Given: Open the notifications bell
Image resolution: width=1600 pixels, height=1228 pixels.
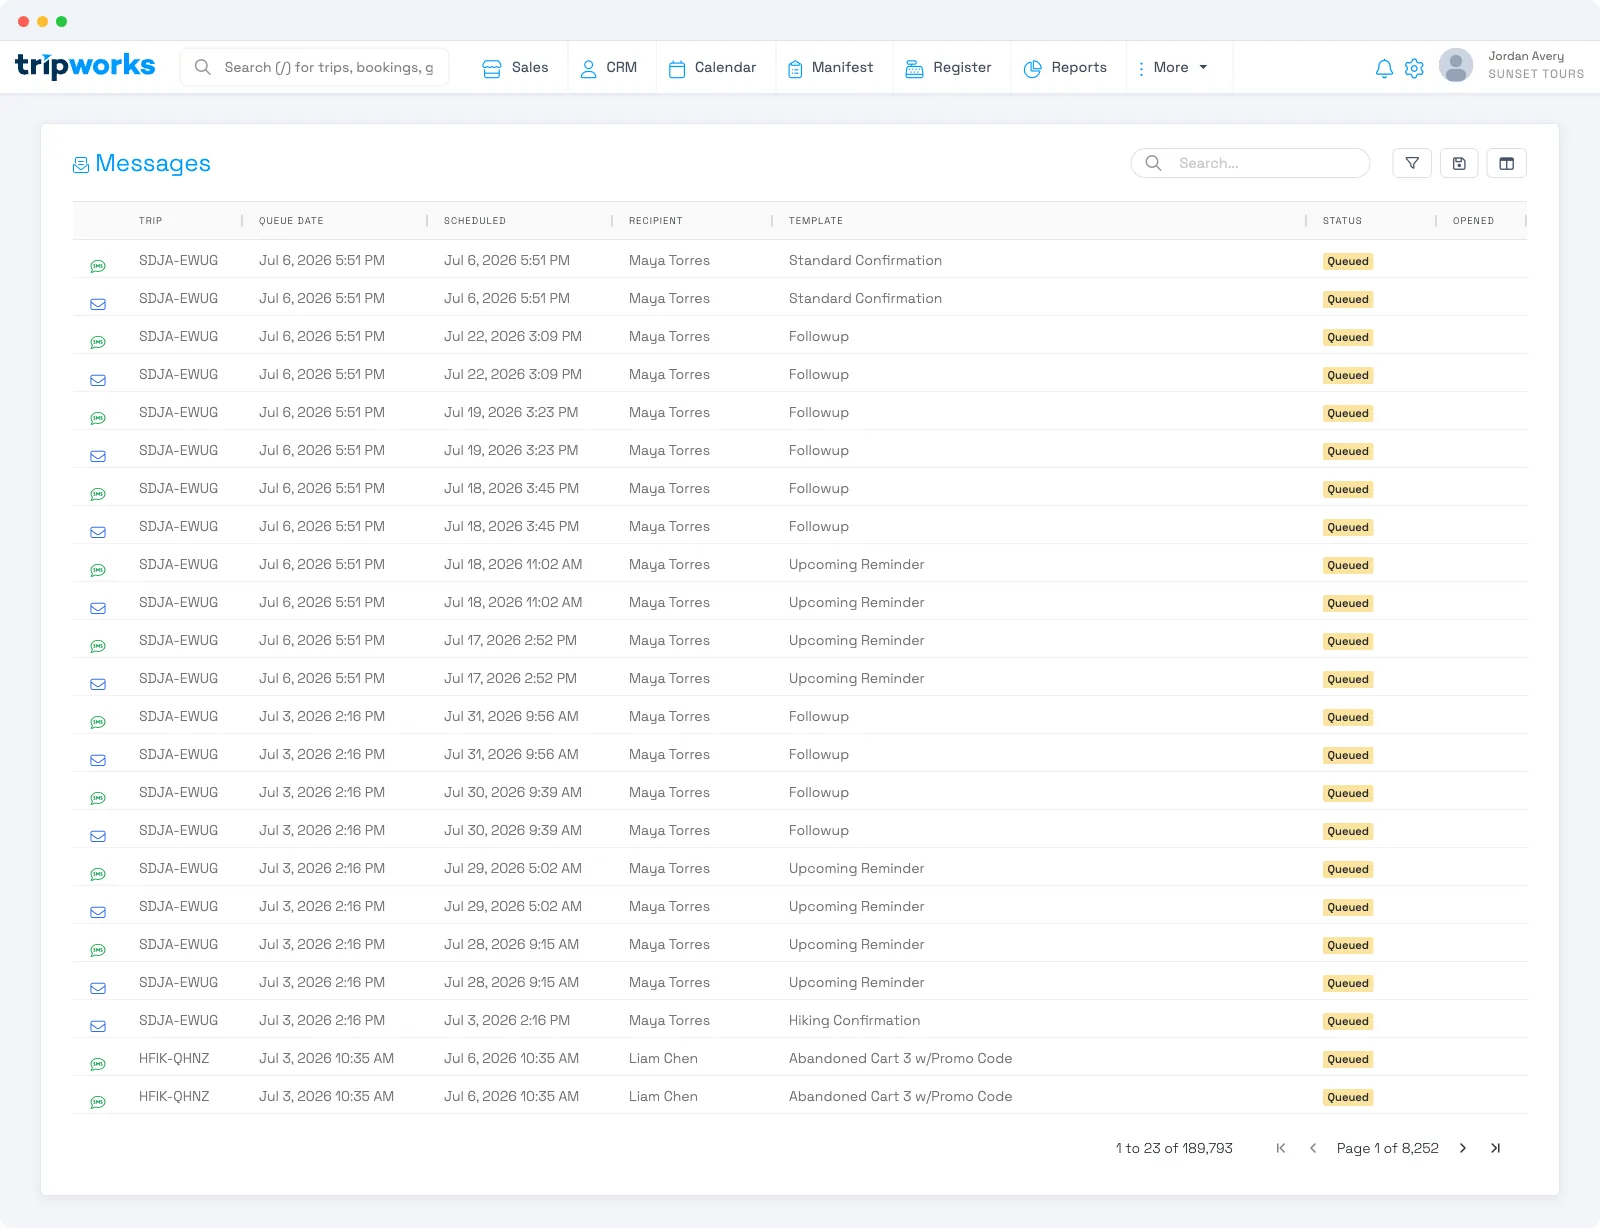Looking at the screenshot, I should (x=1384, y=68).
